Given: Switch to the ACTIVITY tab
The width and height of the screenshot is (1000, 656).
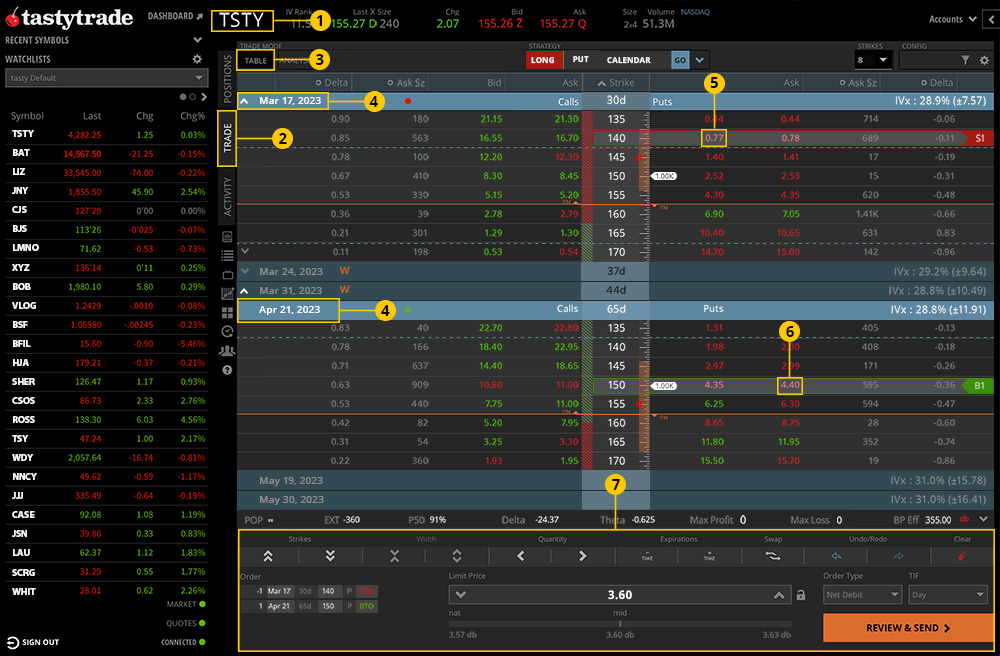Looking at the screenshot, I should point(227,196).
